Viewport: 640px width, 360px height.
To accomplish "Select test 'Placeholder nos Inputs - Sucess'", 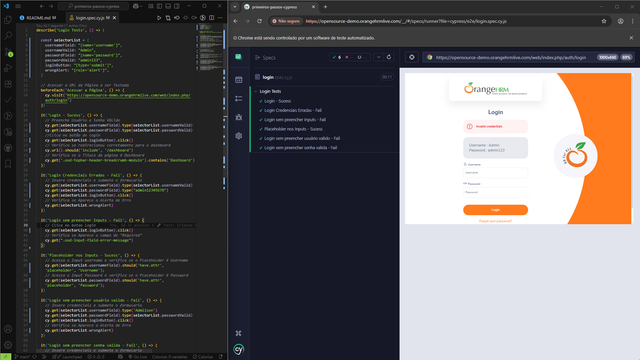I will tap(293, 129).
